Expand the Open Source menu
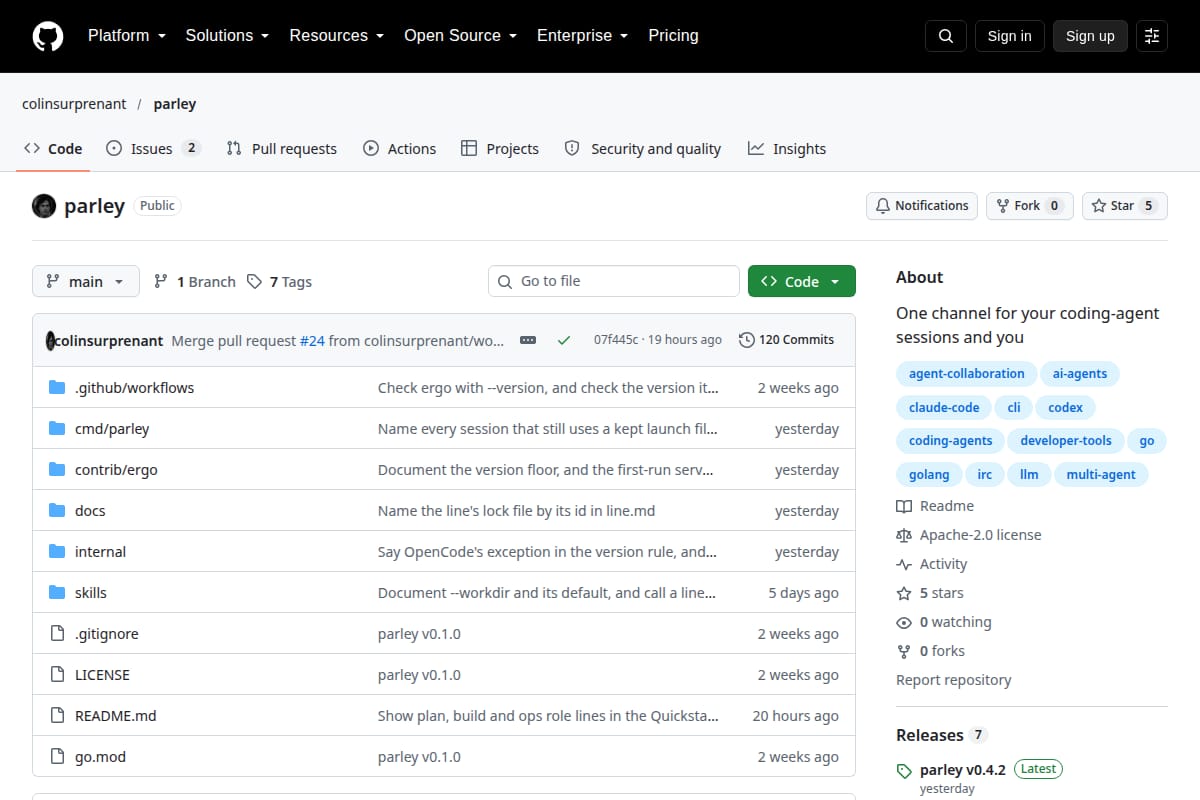1200x800 pixels. [x=460, y=36]
